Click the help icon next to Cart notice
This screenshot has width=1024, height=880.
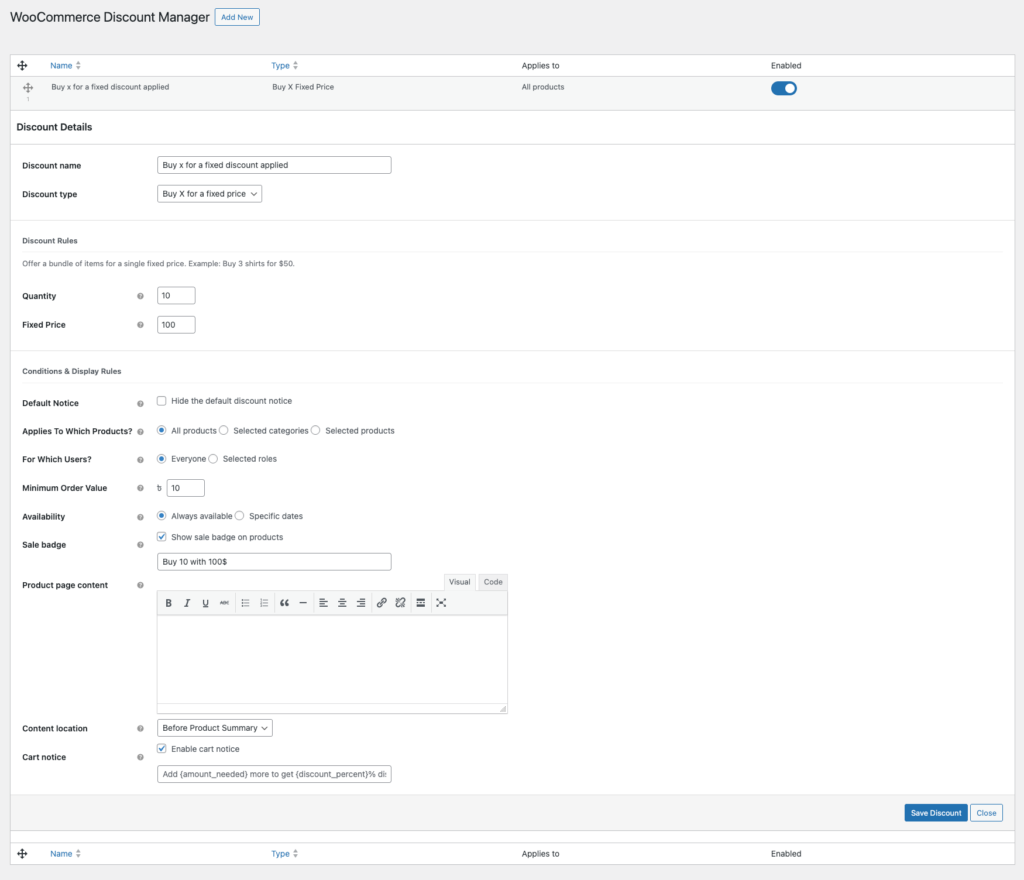click(x=140, y=757)
